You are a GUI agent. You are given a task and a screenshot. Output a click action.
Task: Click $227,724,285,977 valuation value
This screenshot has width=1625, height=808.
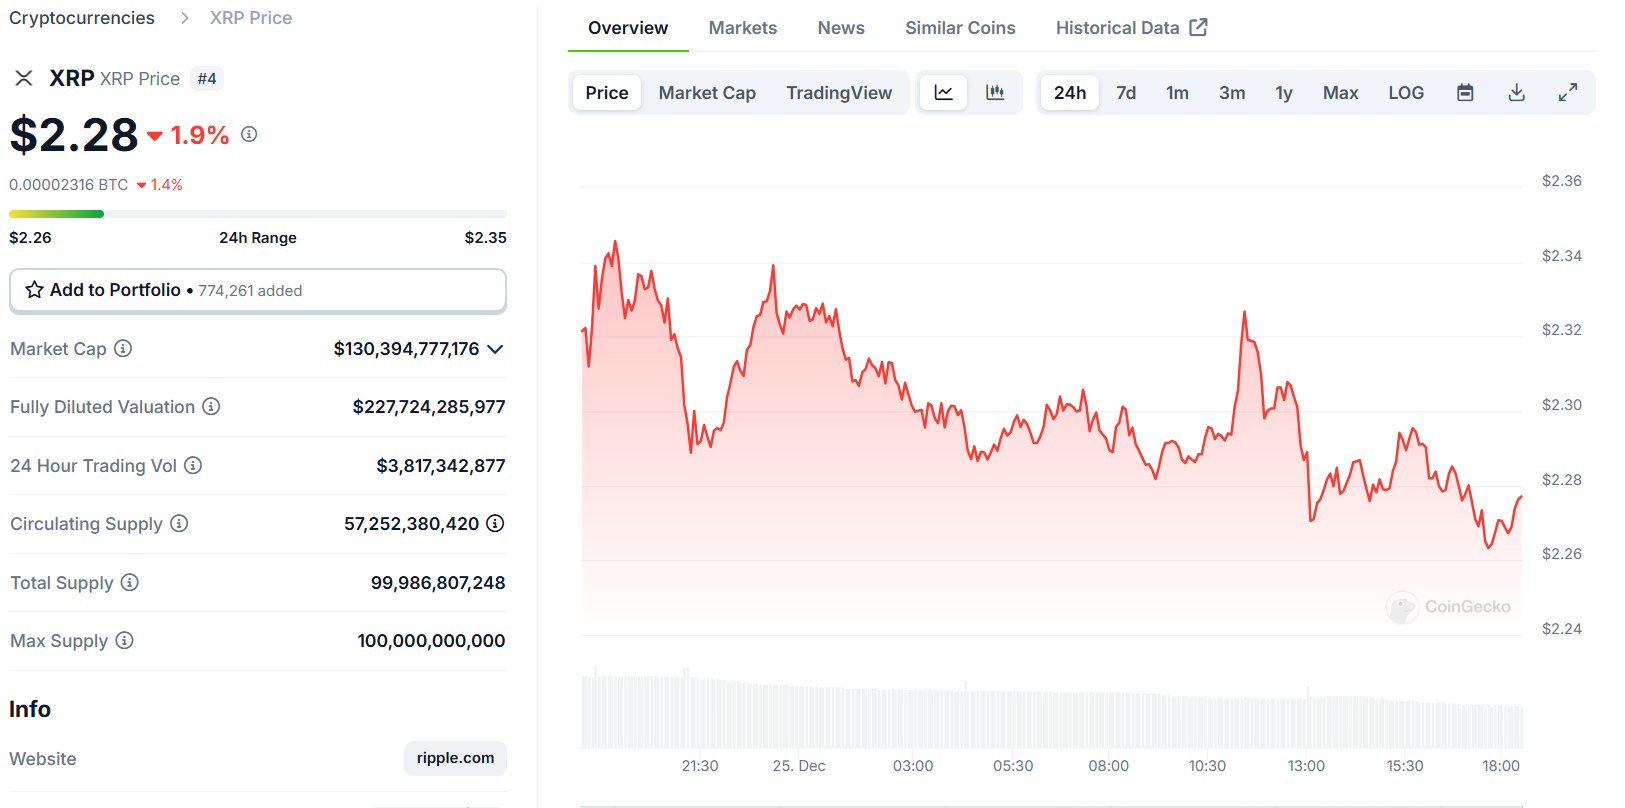click(429, 407)
